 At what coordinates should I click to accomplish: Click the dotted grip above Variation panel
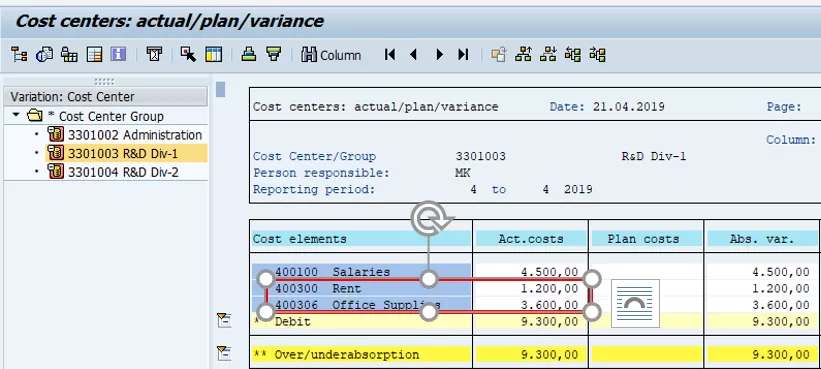(x=104, y=81)
